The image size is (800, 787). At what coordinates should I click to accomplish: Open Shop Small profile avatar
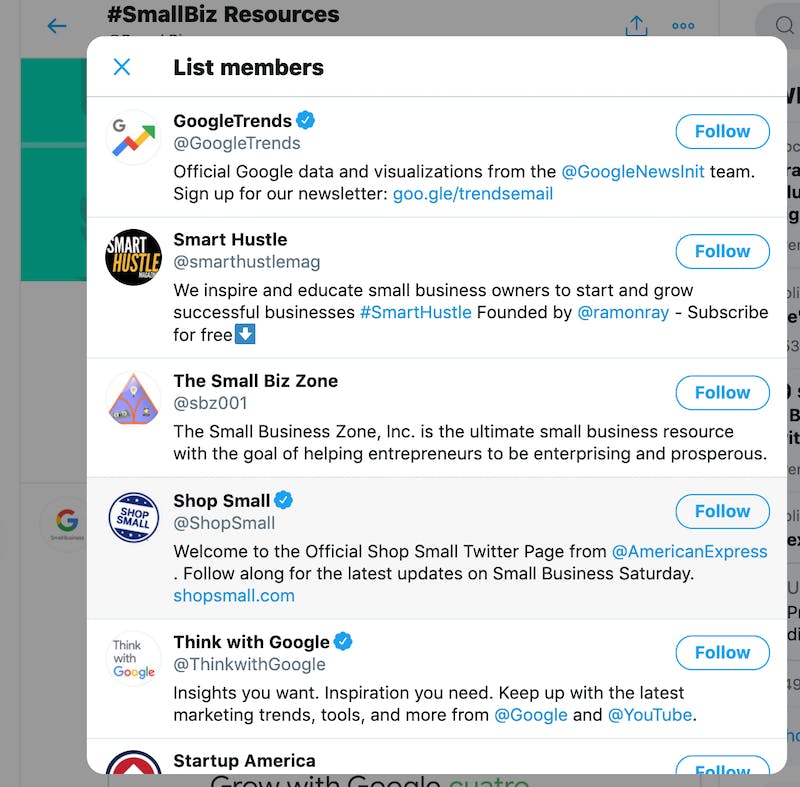[x=133, y=517]
